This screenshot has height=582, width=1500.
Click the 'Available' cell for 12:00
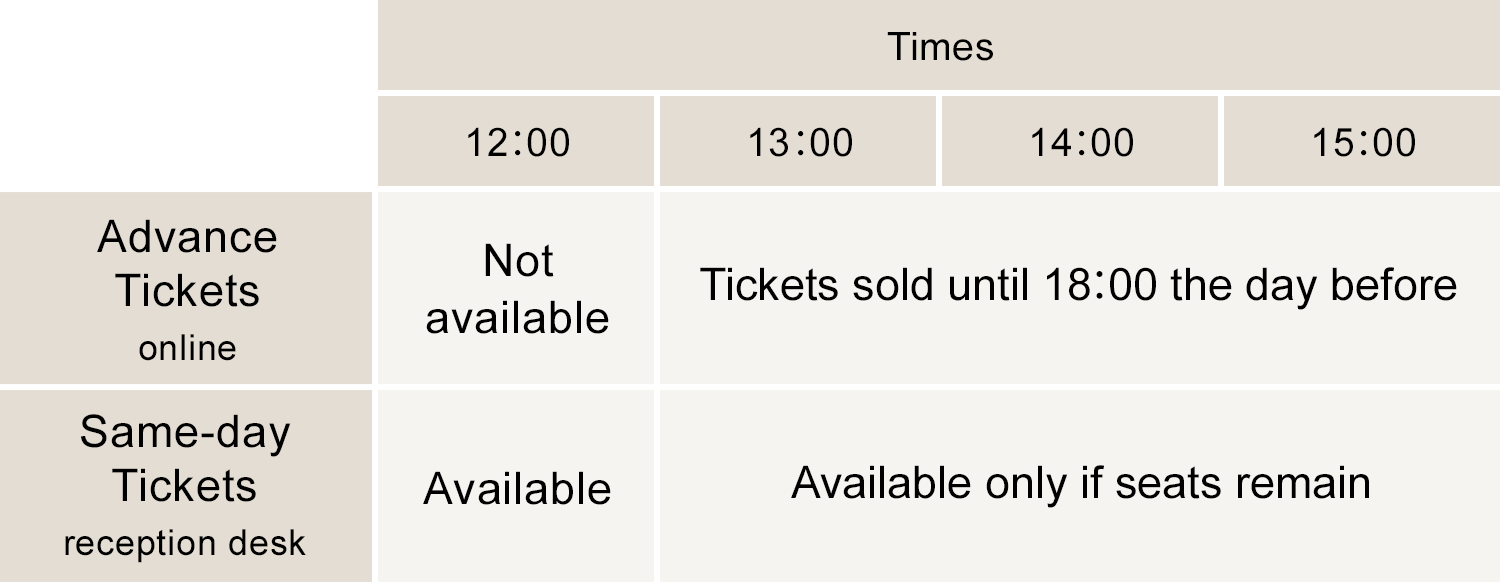[517, 486]
